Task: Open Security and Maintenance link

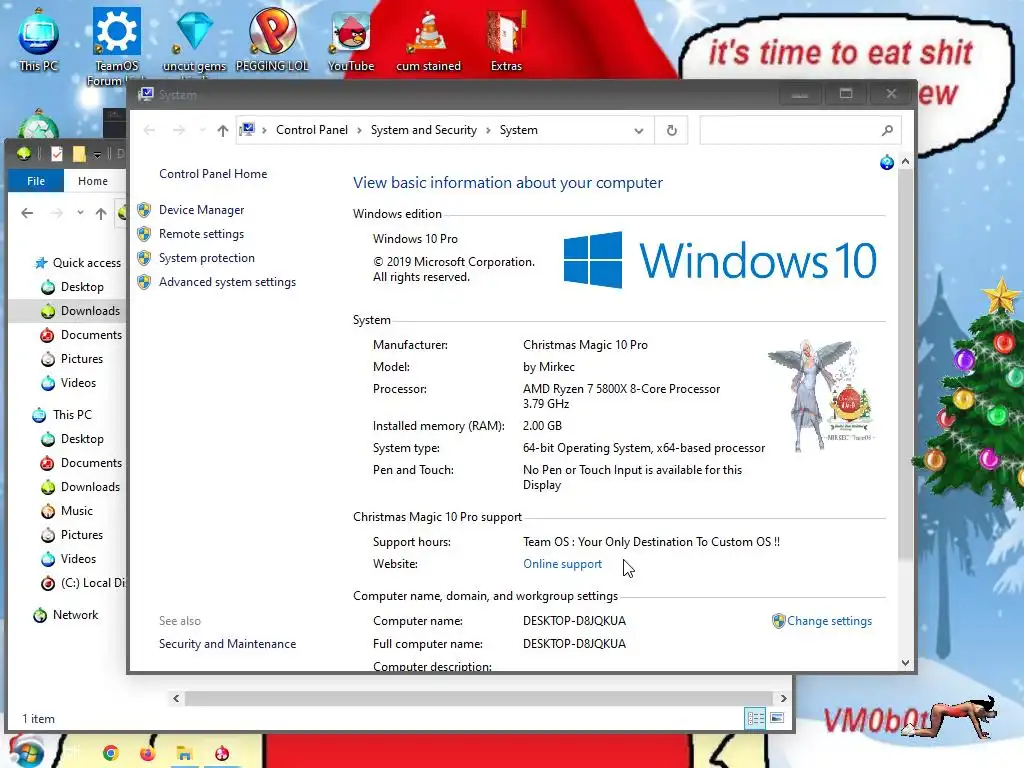Action: (227, 644)
